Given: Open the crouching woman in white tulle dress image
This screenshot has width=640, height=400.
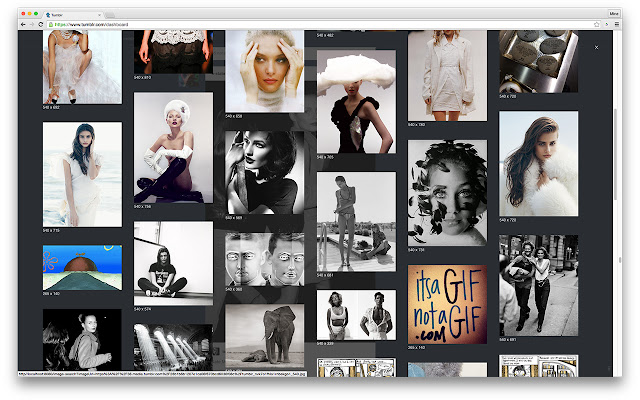Looking at the screenshot, I should (x=82, y=67).
